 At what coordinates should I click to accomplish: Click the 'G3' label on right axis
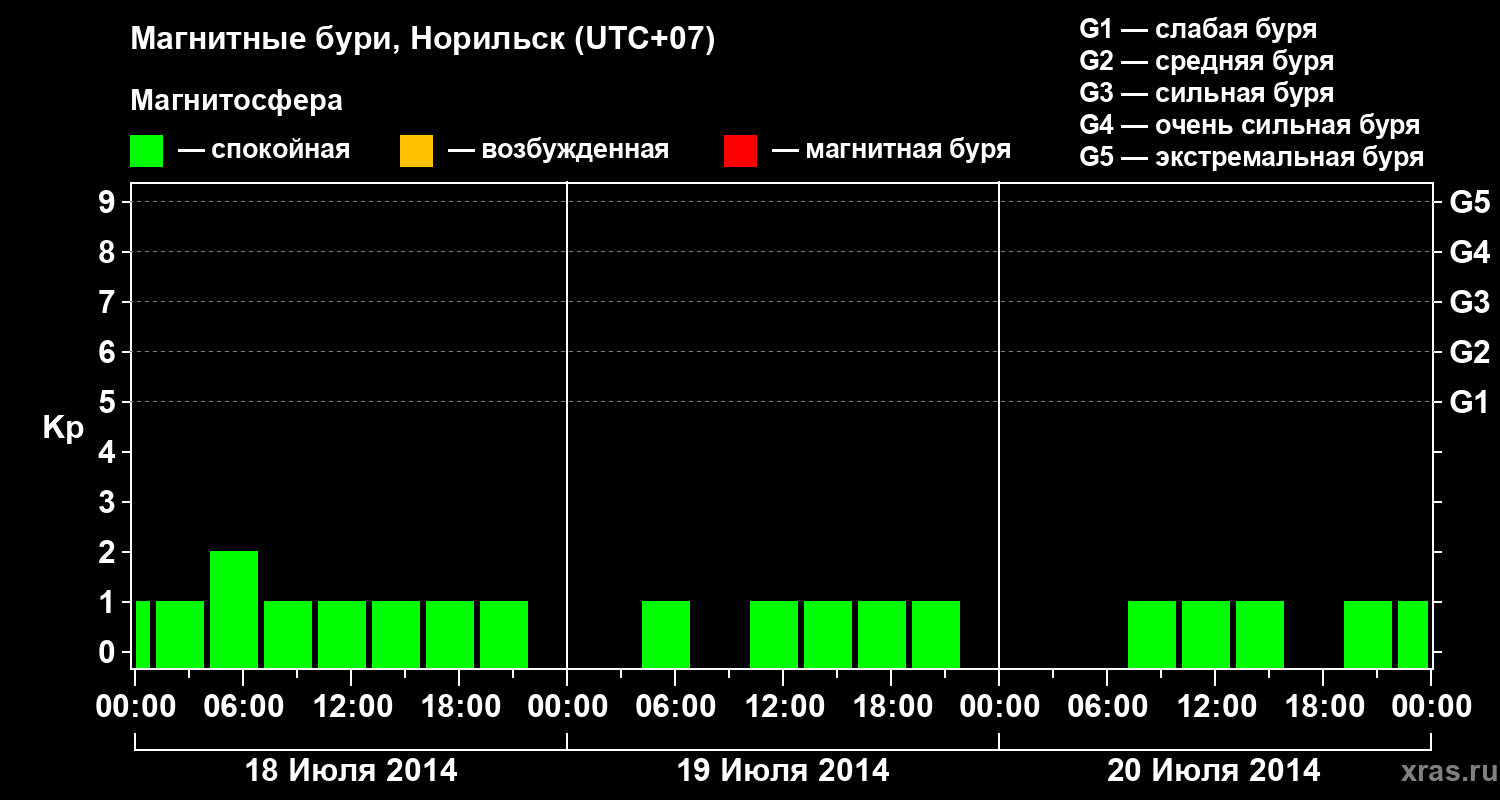pyautogui.click(x=1470, y=302)
